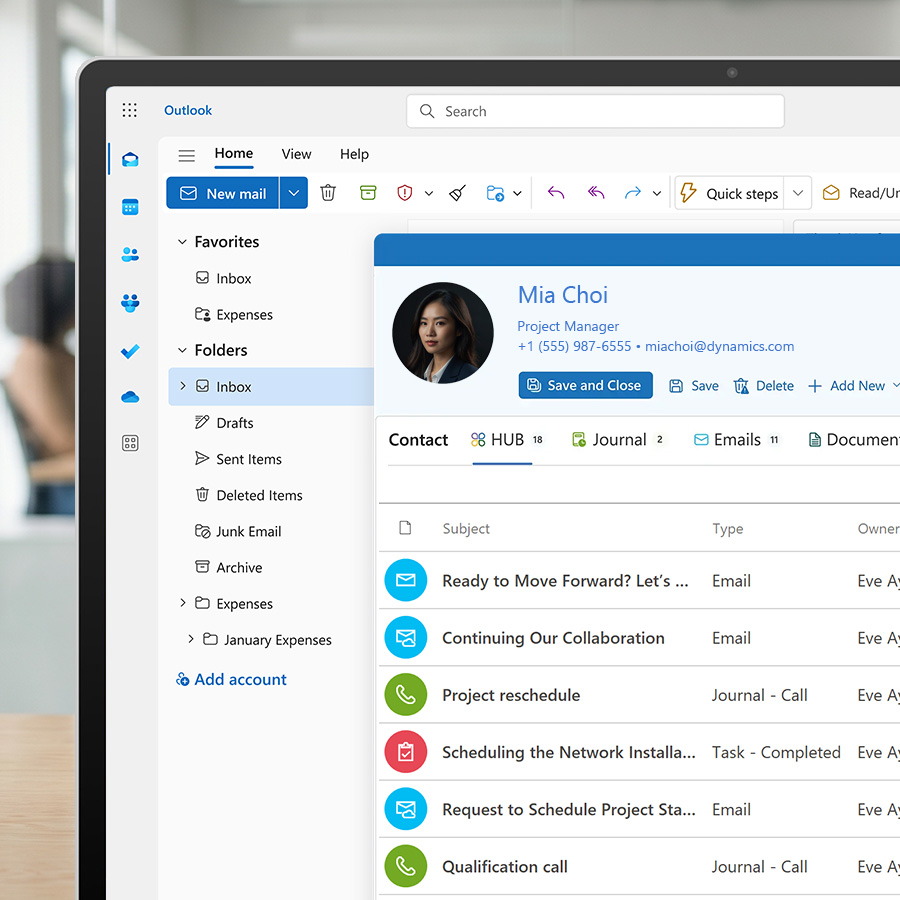Open Groups icon in the app rail
Screen dimensions: 900x900
point(130,302)
